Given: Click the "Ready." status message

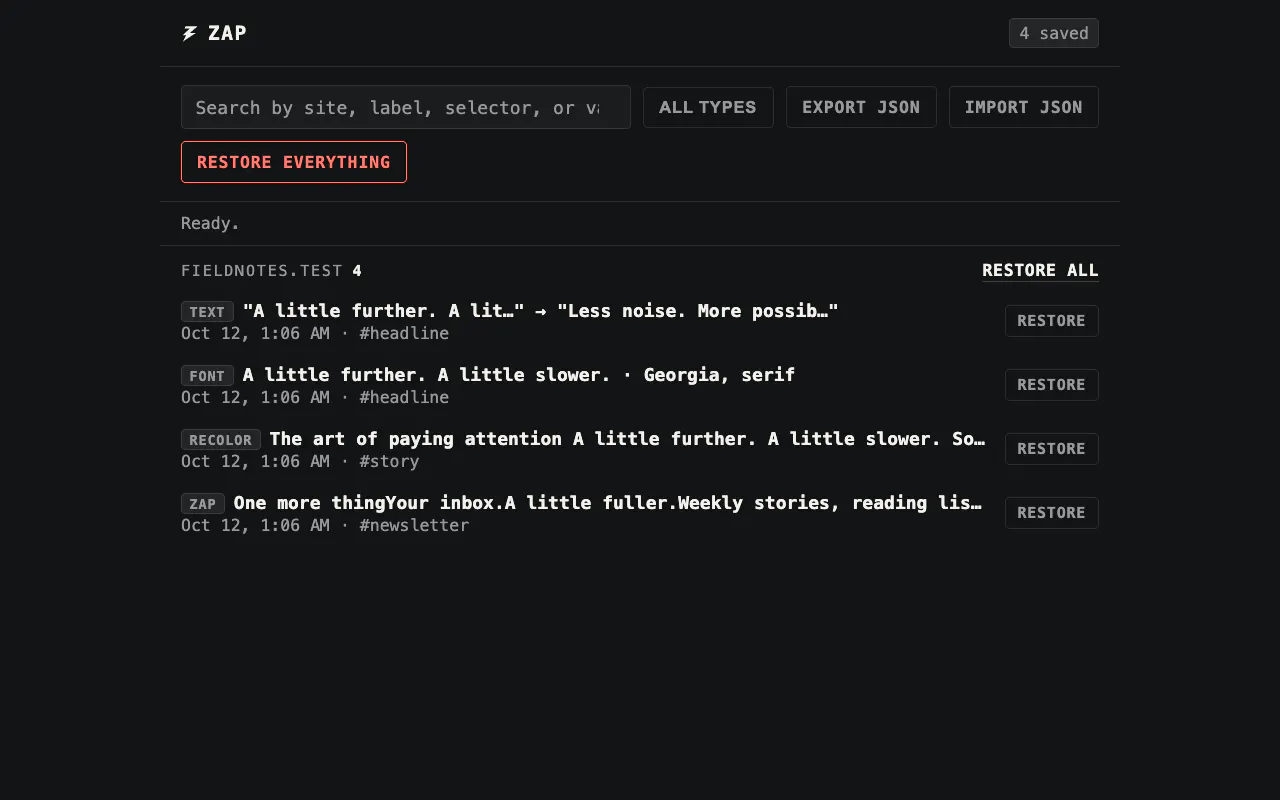Looking at the screenshot, I should [210, 223].
